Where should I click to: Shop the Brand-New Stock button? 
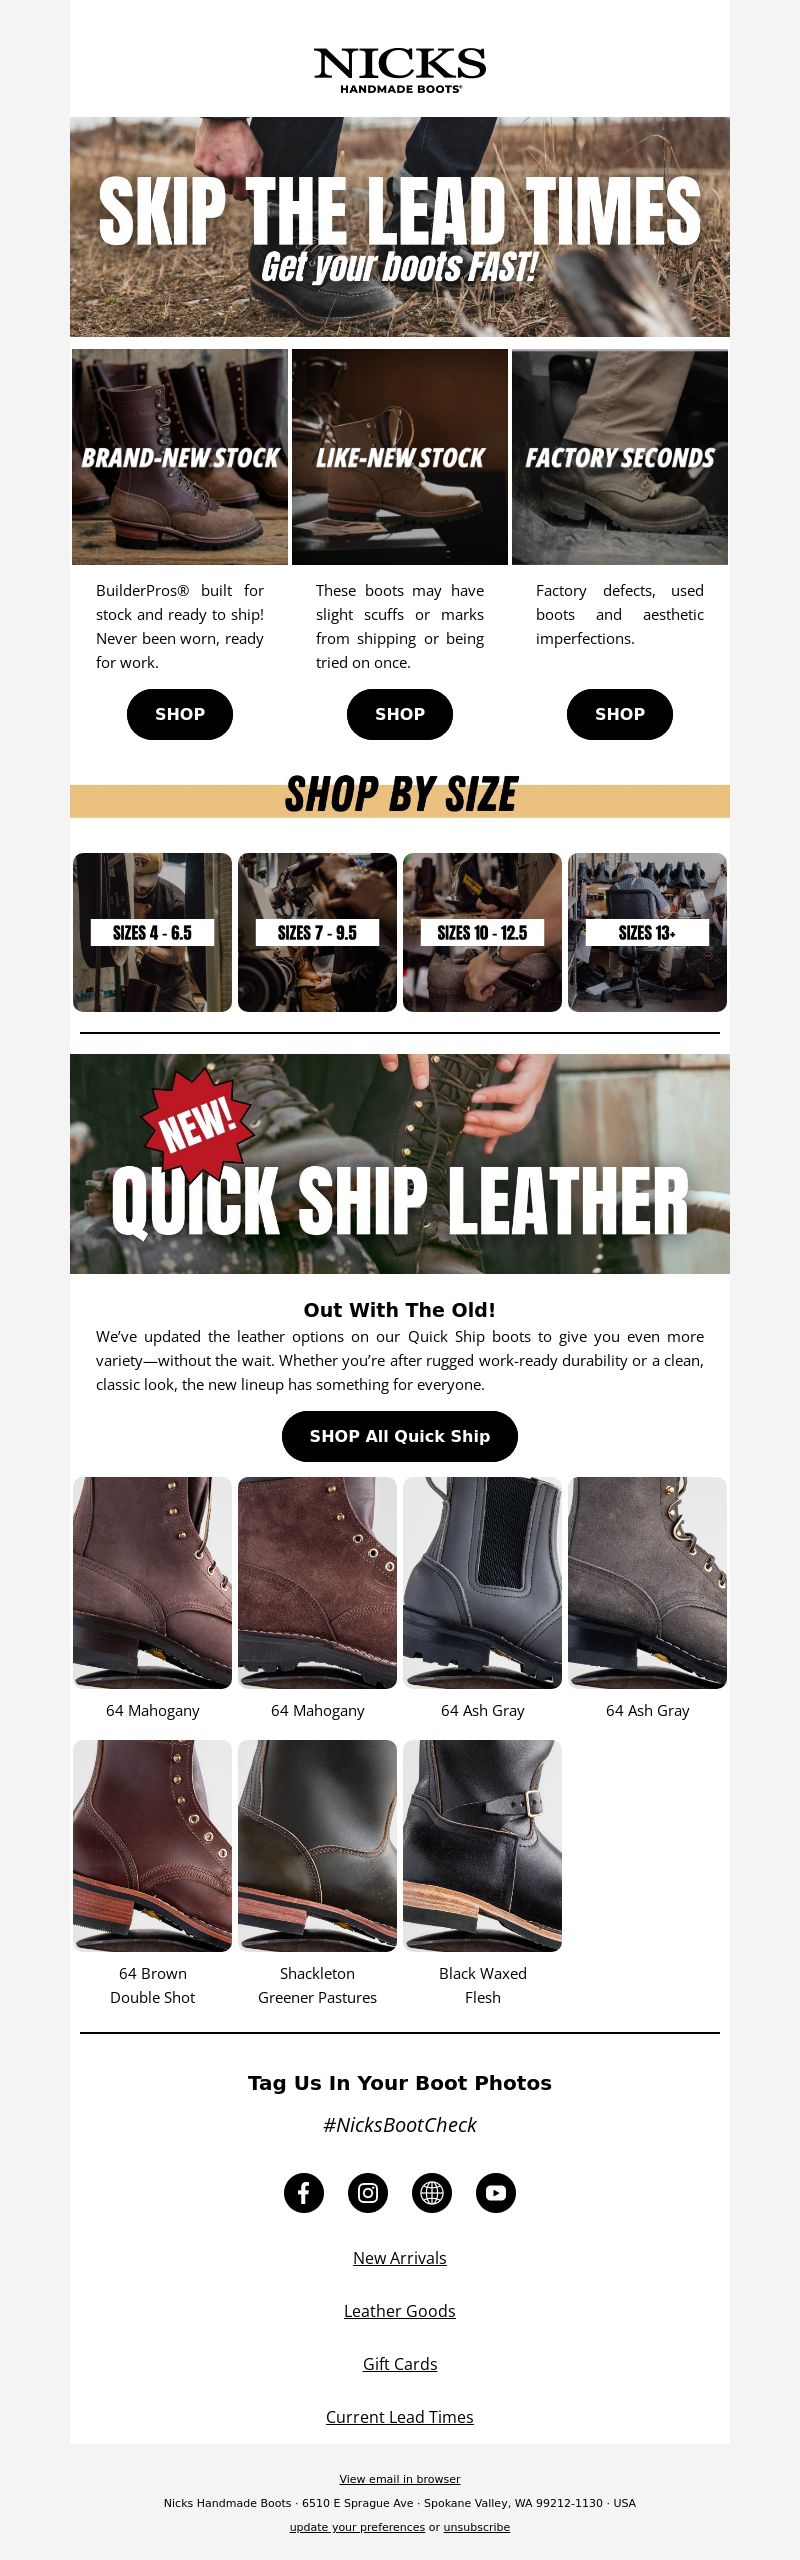point(180,714)
